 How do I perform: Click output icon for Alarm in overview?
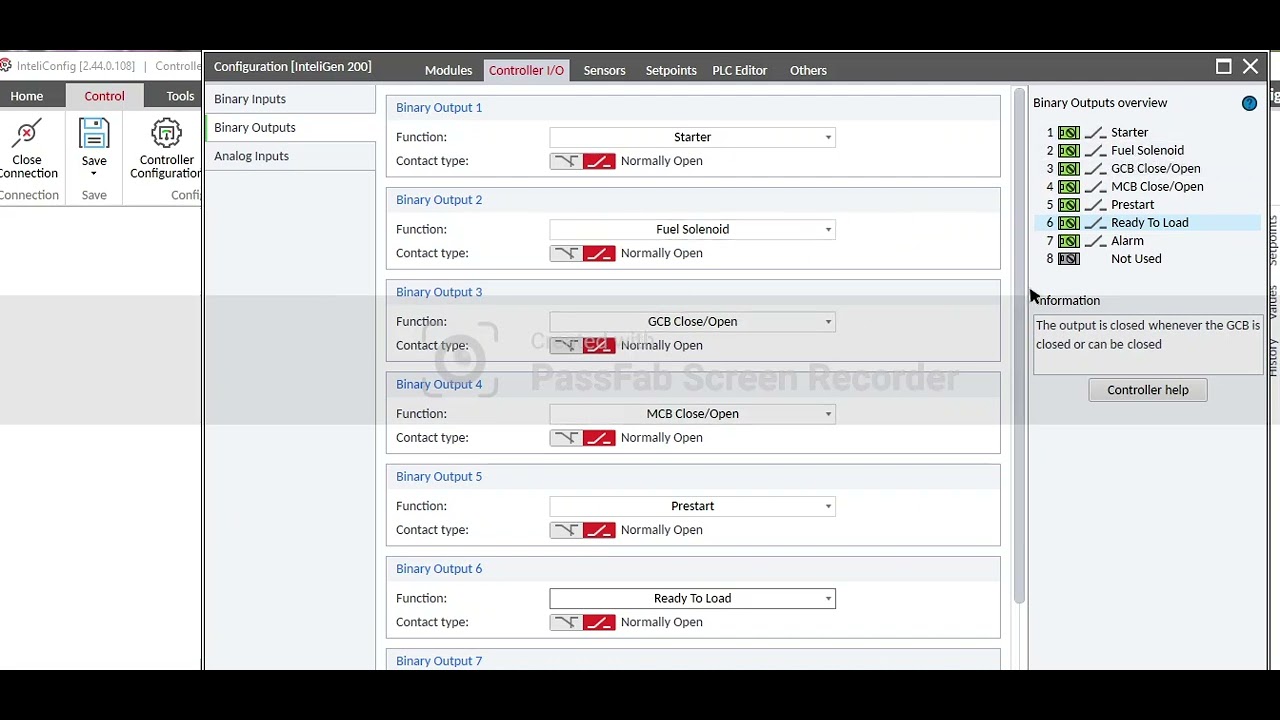tap(1069, 240)
